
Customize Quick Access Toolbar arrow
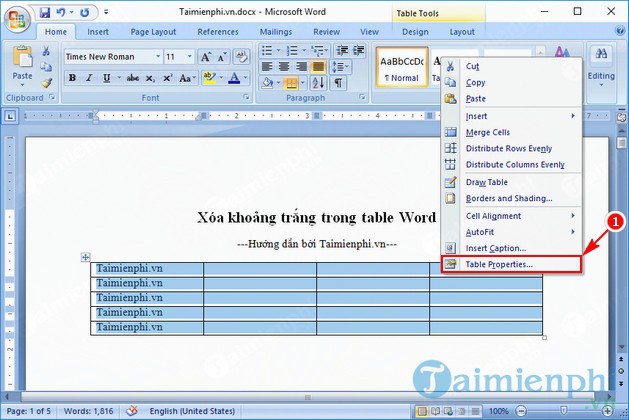[106, 12]
